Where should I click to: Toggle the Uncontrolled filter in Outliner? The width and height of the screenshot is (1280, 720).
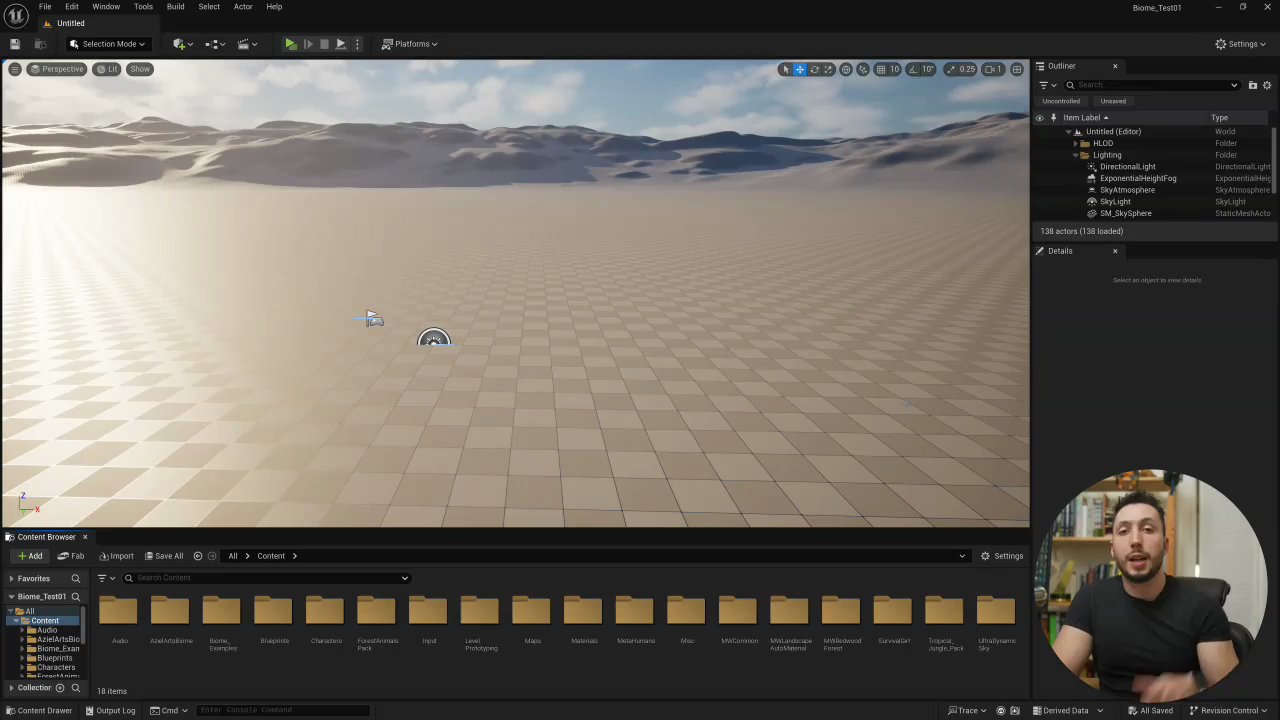pos(1061,101)
